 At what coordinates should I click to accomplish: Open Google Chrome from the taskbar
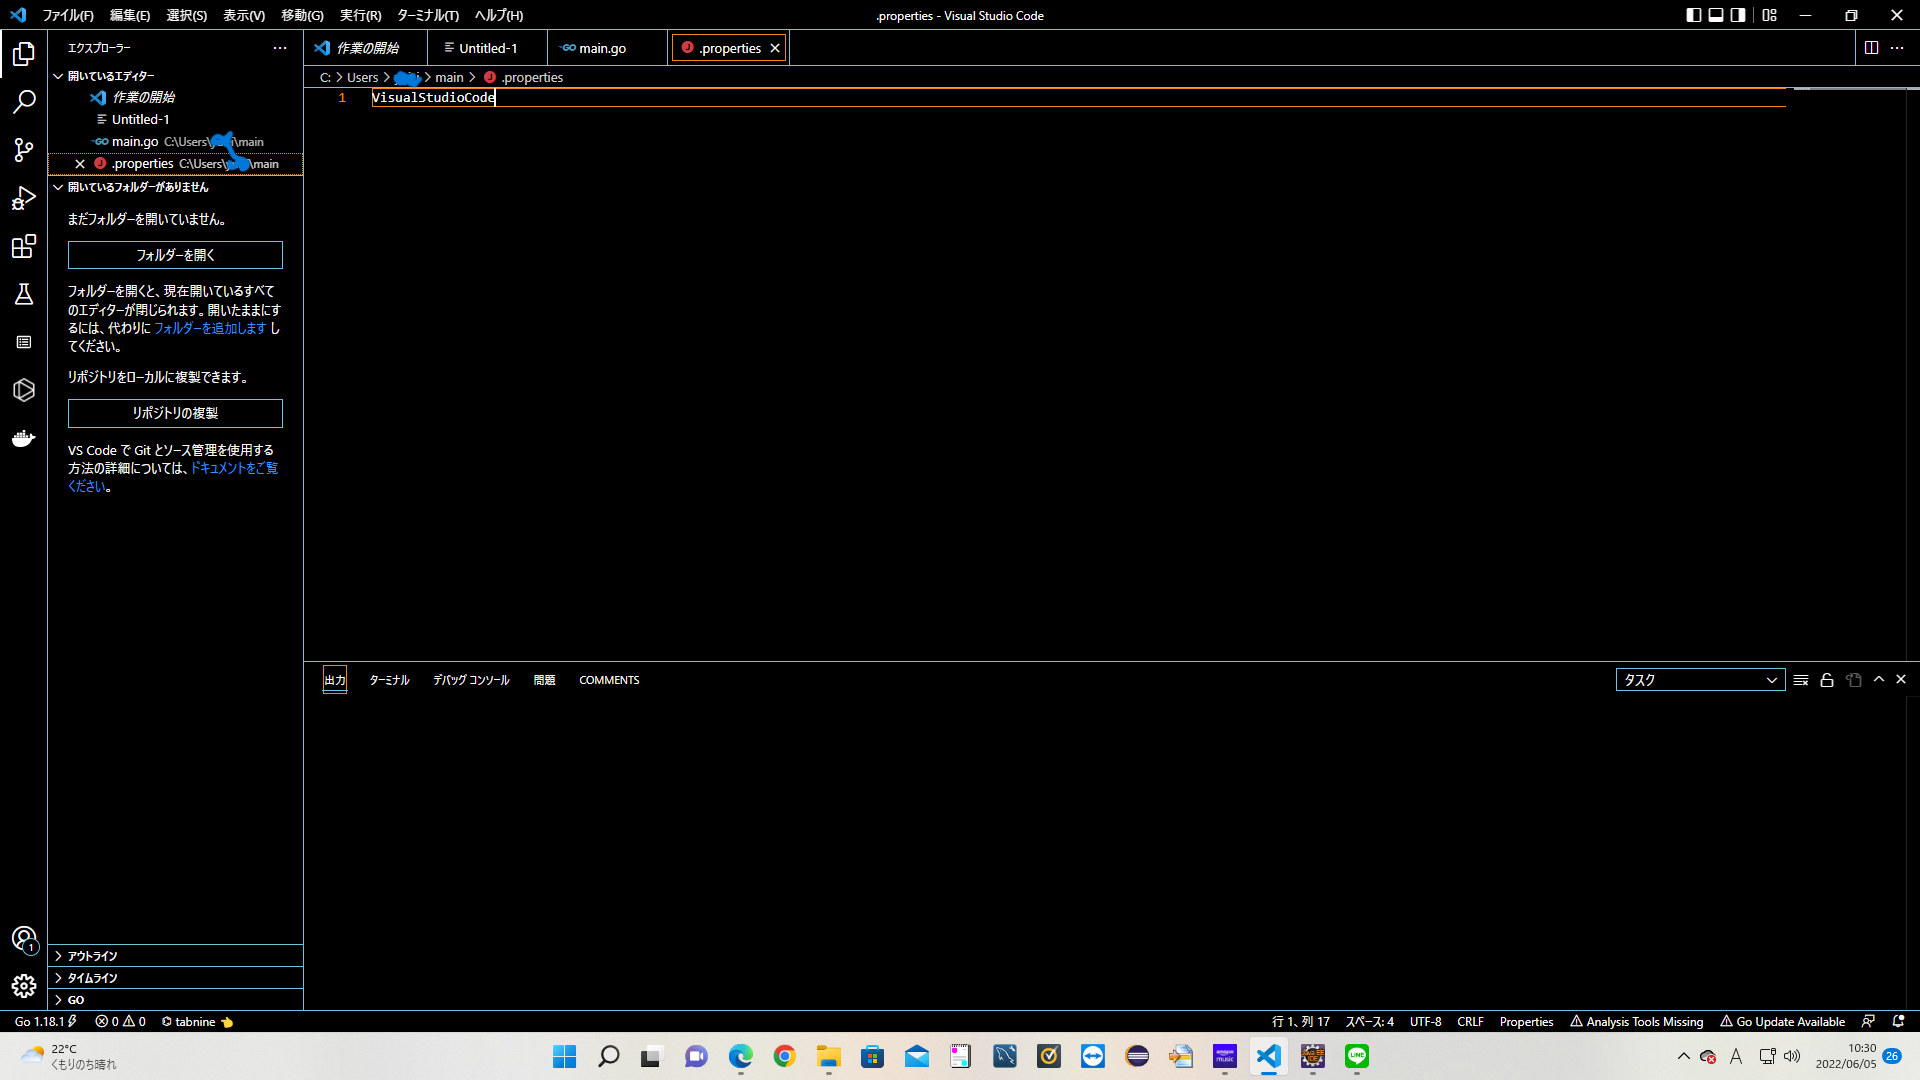tap(785, 1056)
